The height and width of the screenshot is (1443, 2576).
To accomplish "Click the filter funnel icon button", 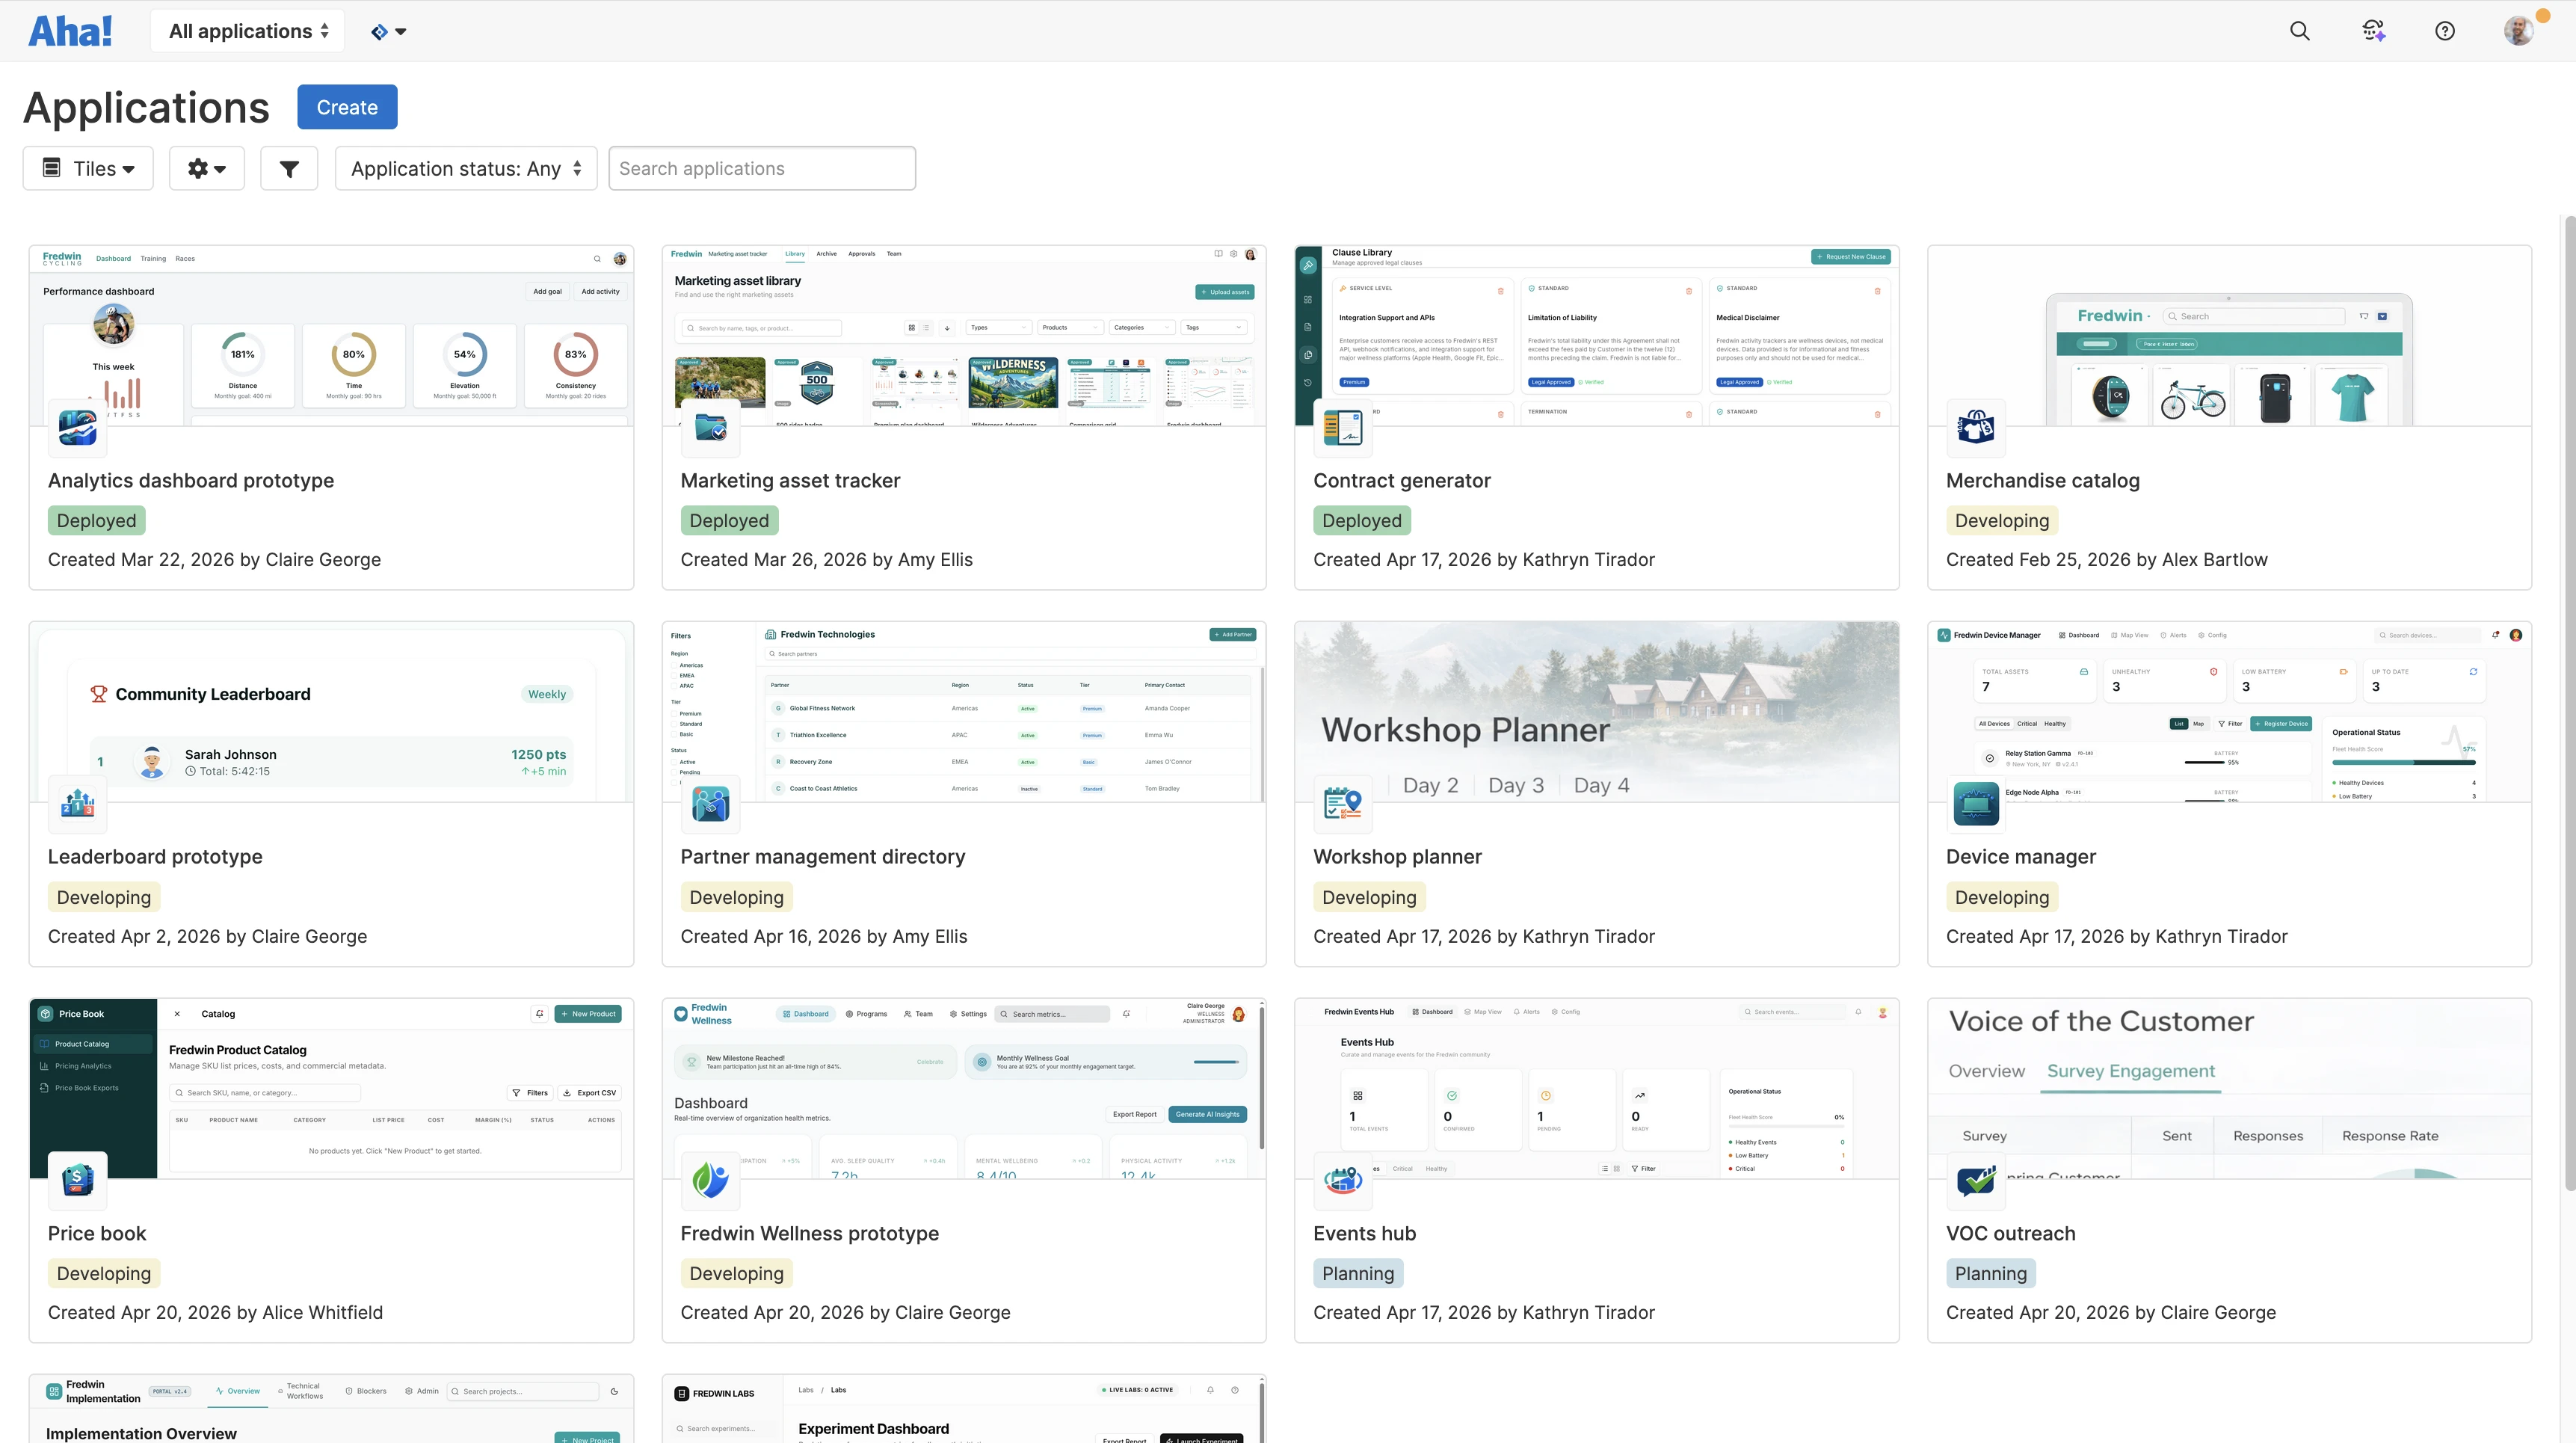I will point(289,168).
